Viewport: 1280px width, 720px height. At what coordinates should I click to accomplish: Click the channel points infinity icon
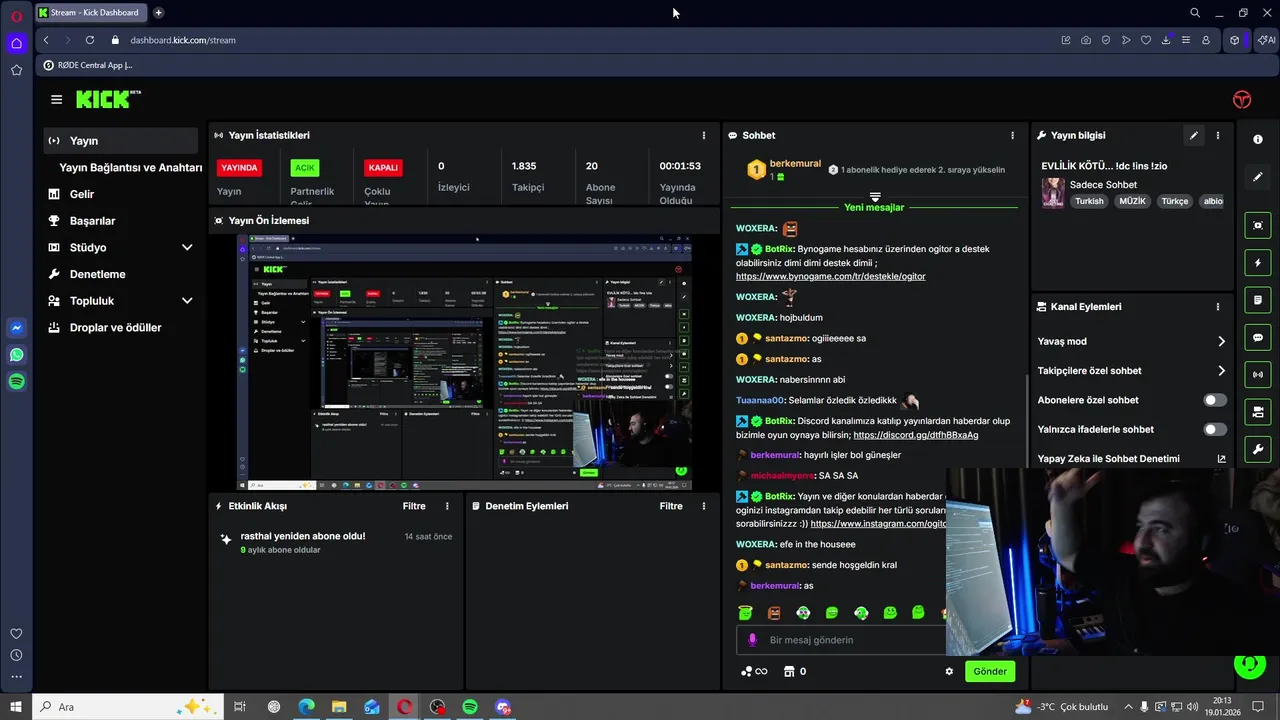754,671
